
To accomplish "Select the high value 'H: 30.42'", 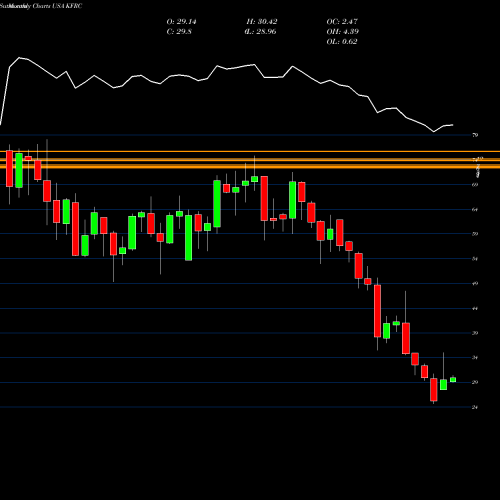I will tap(262, 22).
